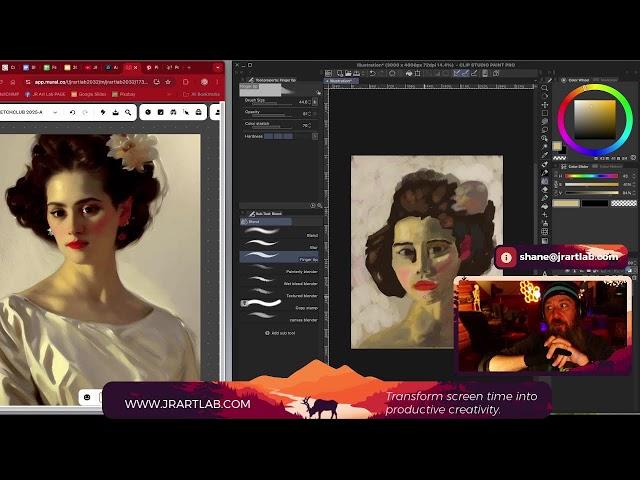
Task: Select the Copy stamp sub tool
Action: point(280,305)
